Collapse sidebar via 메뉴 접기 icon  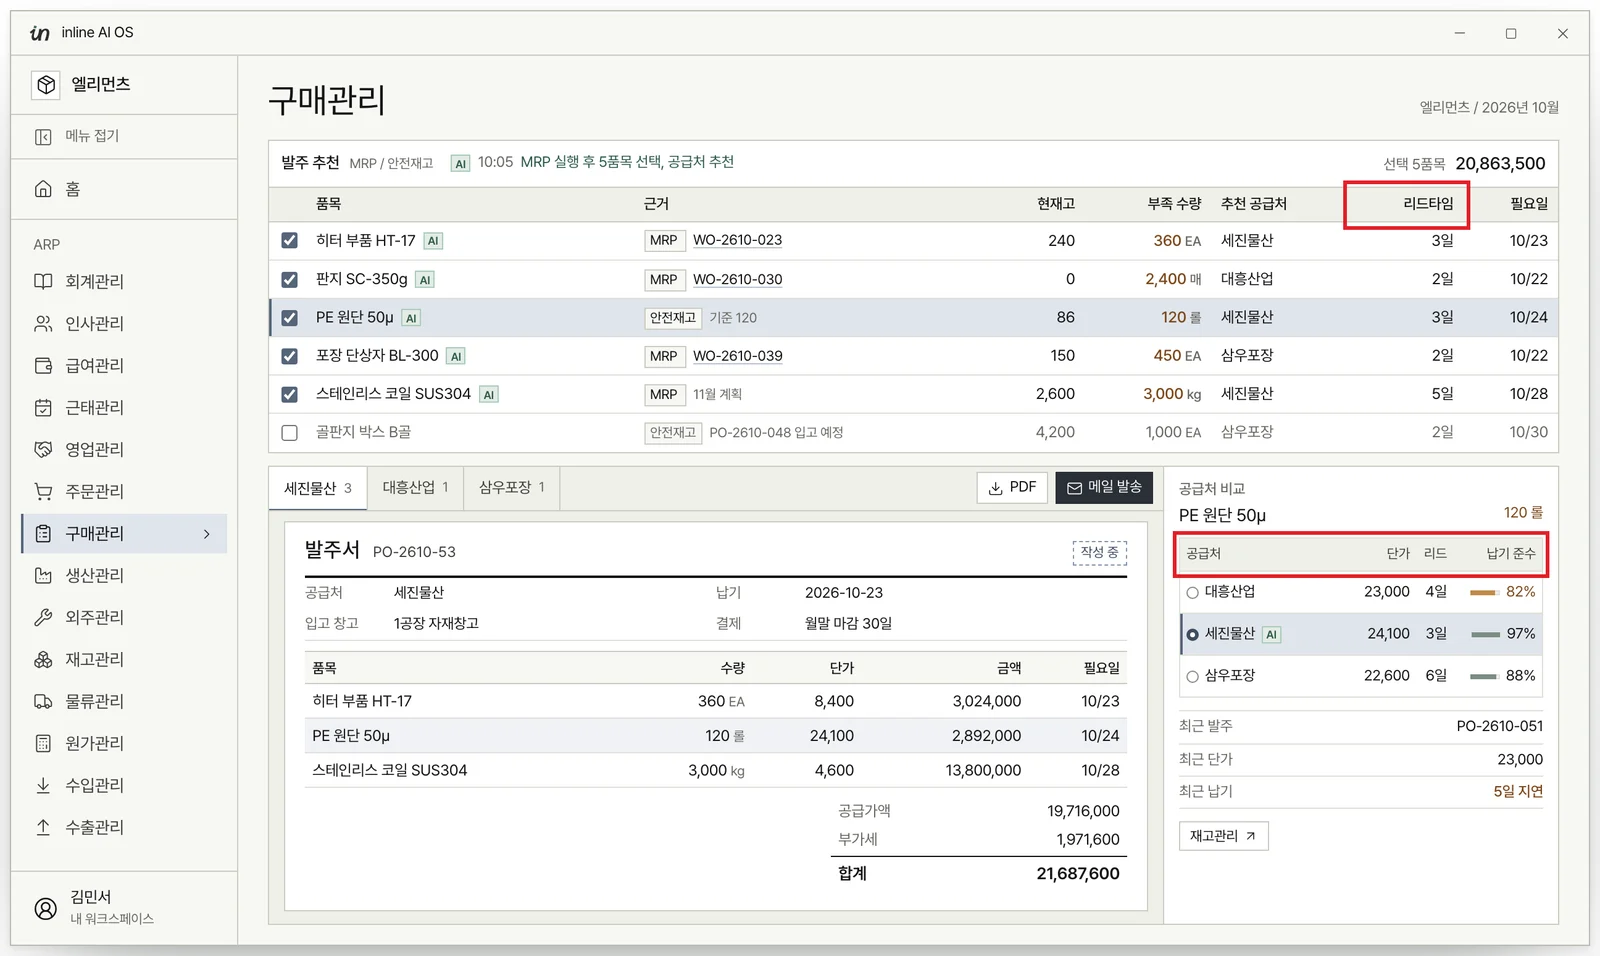[x=43, y=137]
